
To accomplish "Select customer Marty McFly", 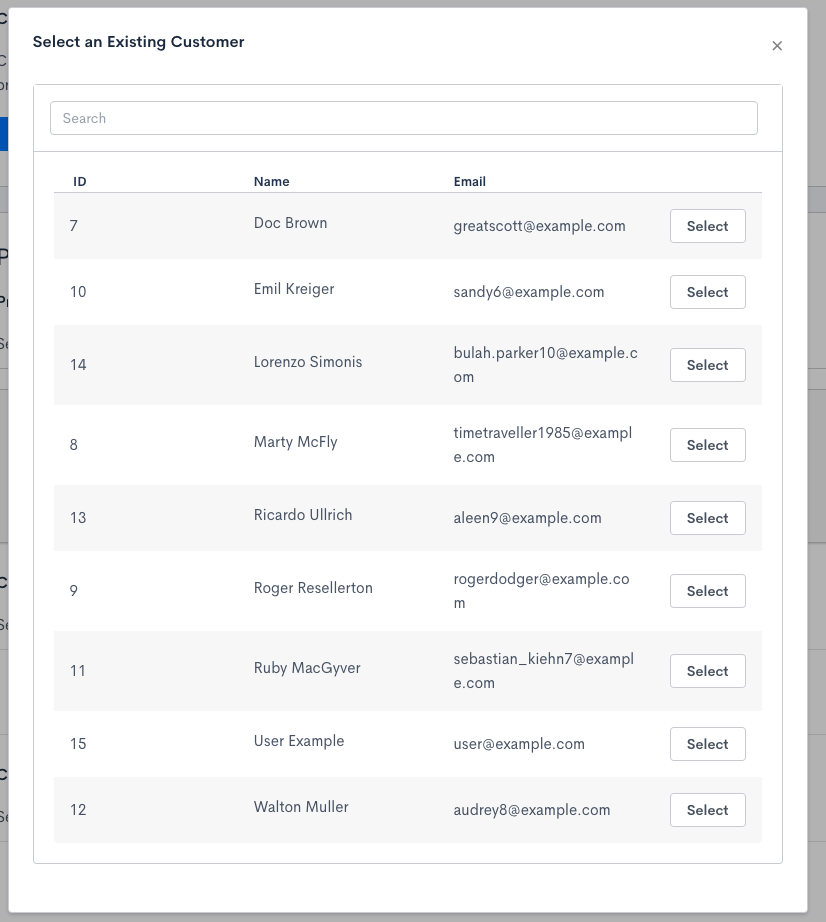I will (707, 445).
